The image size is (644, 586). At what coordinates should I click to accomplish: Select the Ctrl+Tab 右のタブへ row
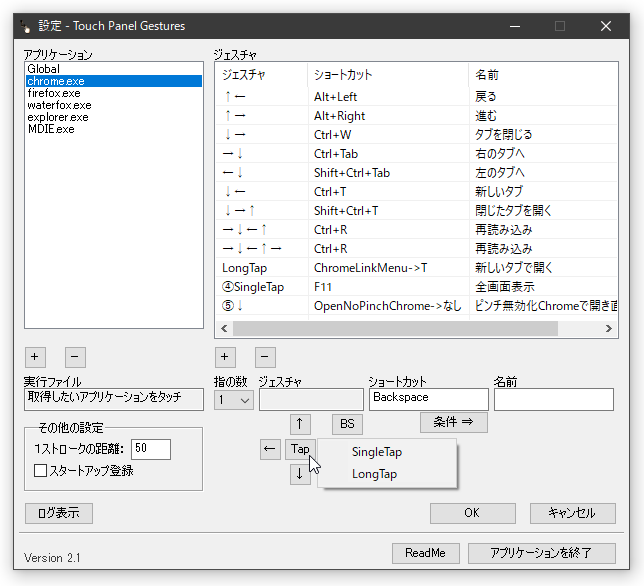[x=416, y=154]
